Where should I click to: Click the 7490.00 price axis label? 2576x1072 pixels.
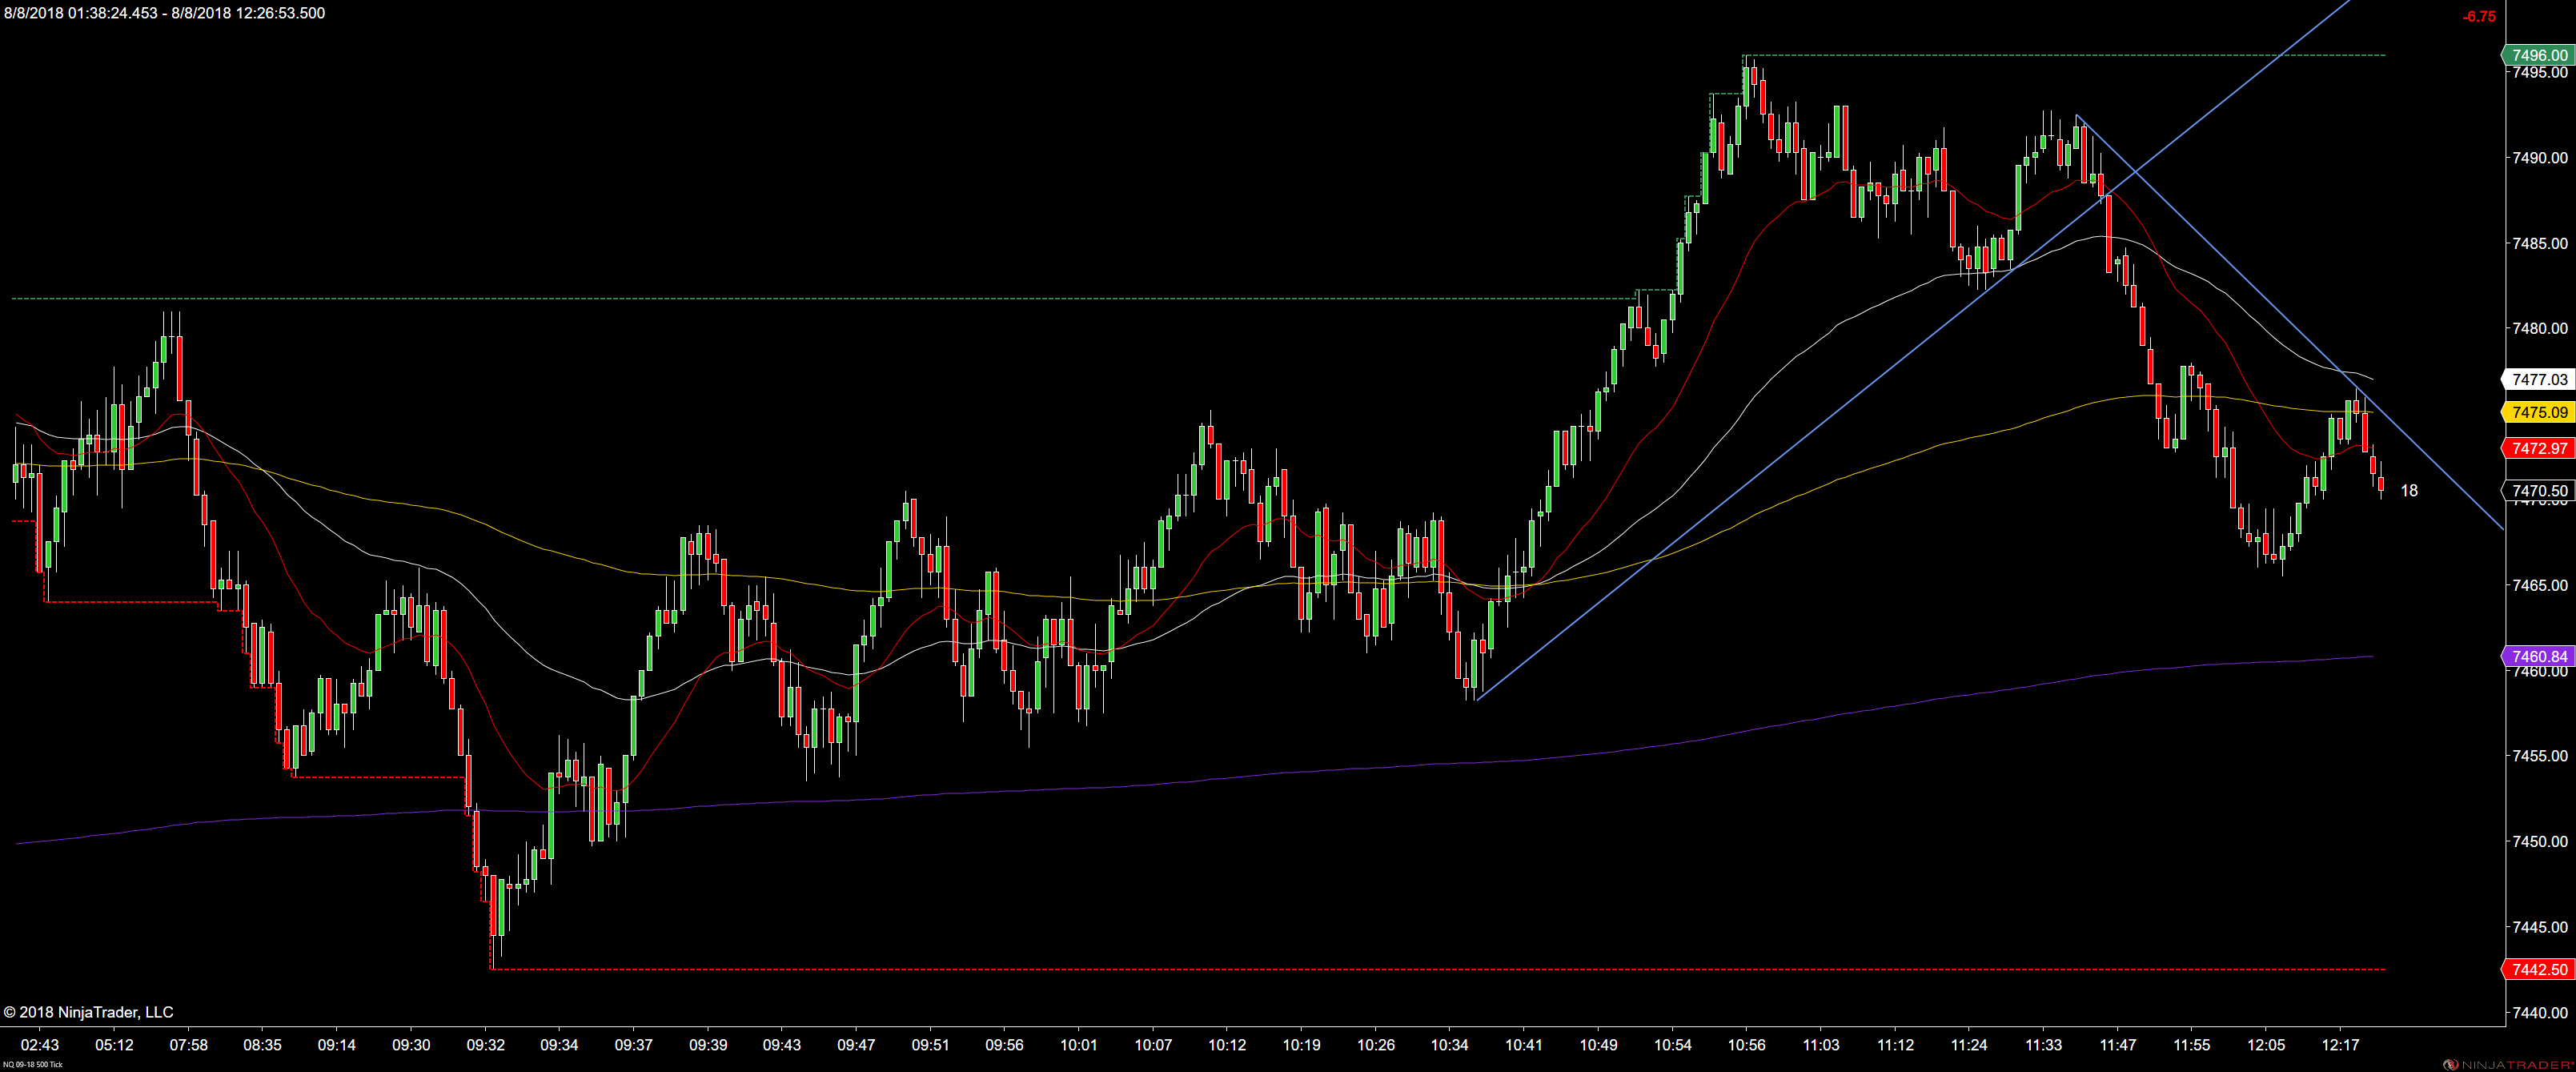(2540, 158)
